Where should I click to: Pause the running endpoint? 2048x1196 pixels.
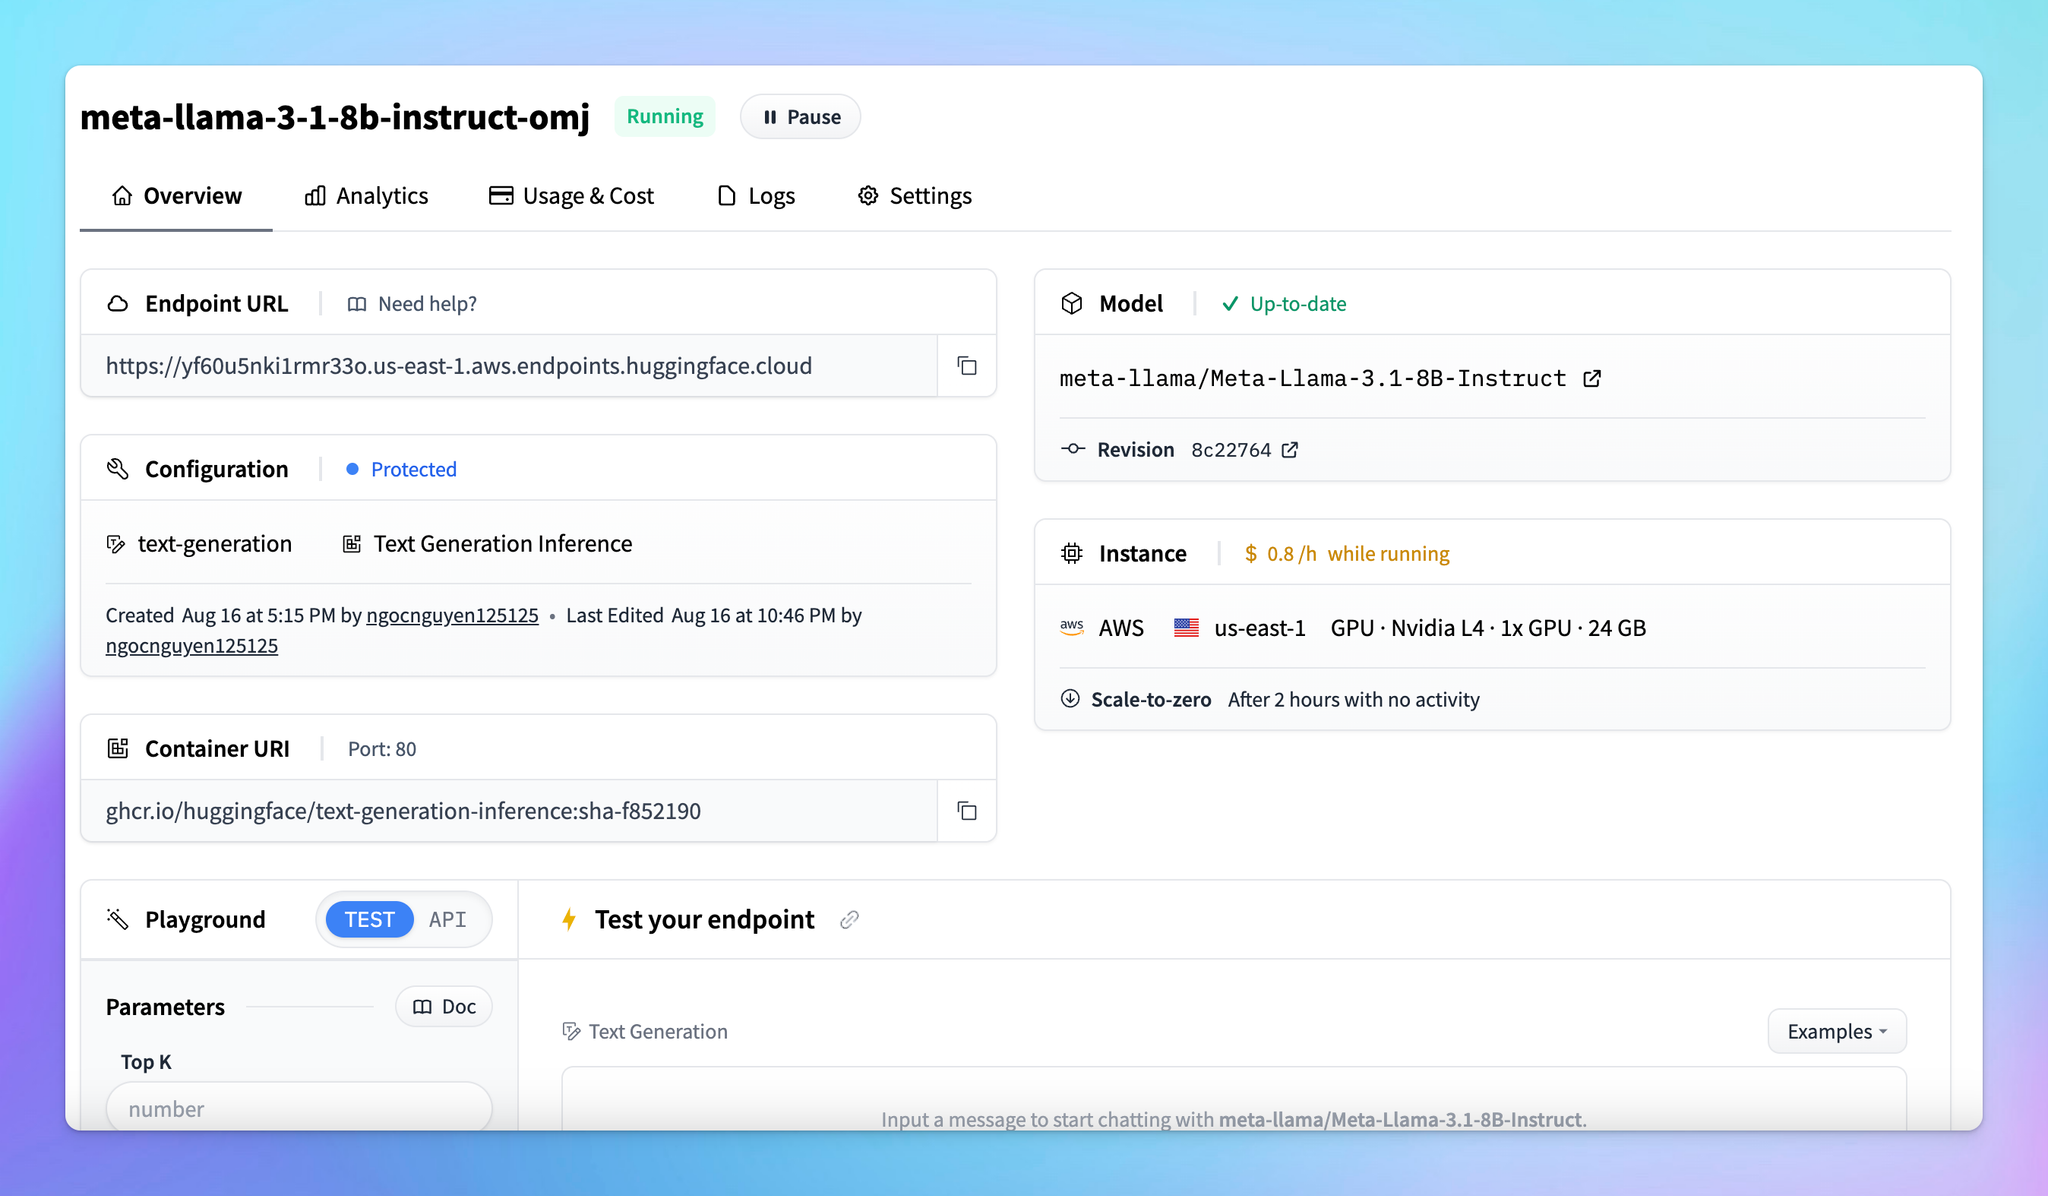coord(800,117)
